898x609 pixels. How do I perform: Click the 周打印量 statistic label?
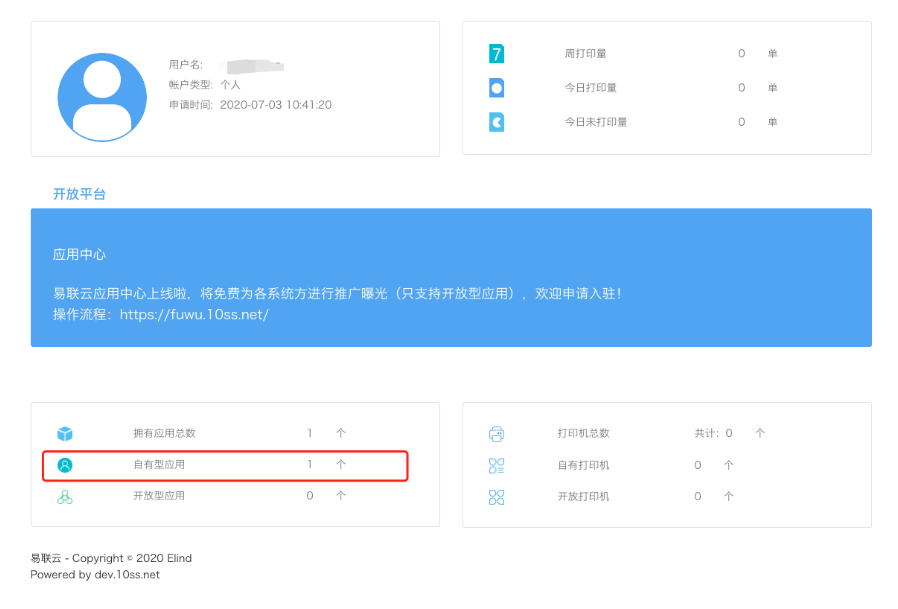click(x=585, y=54)
